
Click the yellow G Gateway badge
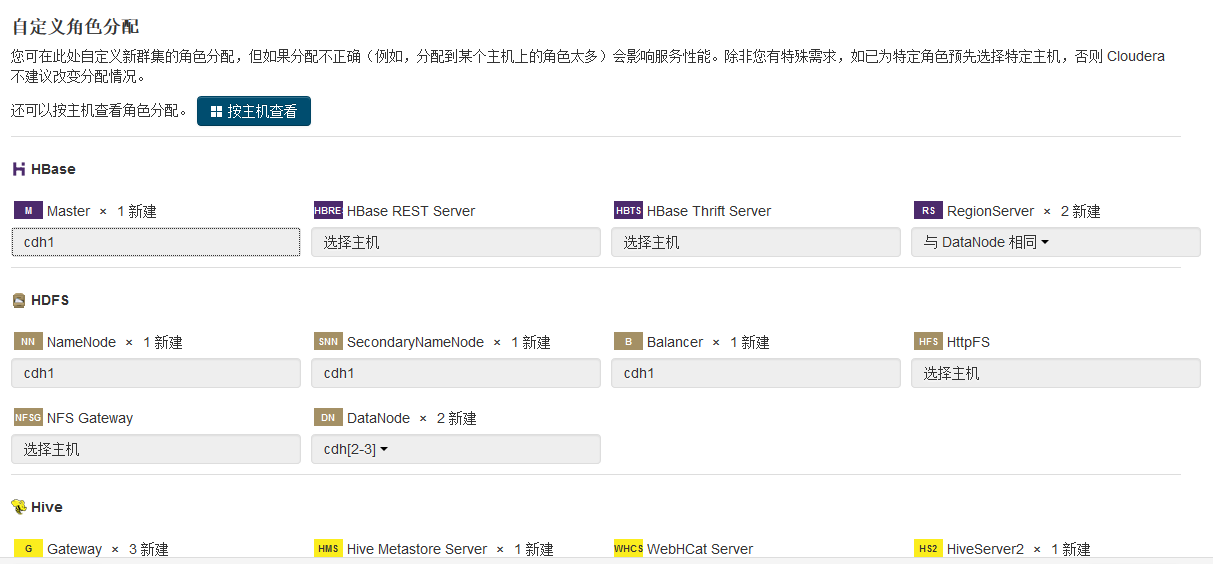[x=28, y=548]
